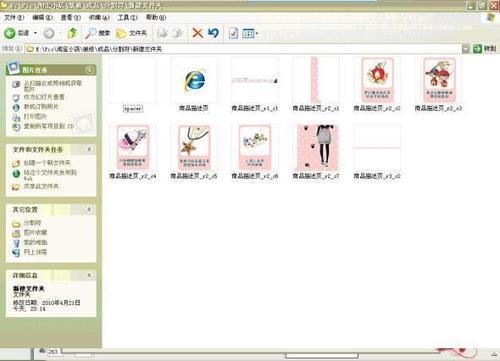Viewport: 500px width, 361px height.
Task: Select thumbnail 商品描述页_r3_c2
Action: click(x=377, y=148)
